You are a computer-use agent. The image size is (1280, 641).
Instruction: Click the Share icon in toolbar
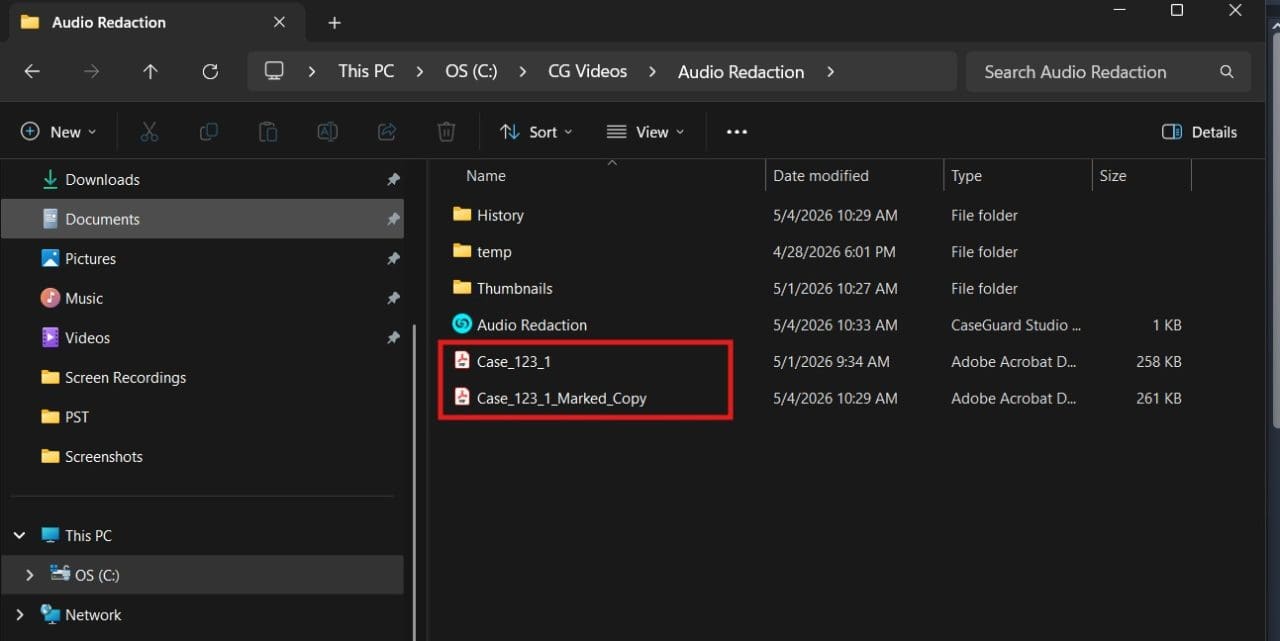(387, 132)
